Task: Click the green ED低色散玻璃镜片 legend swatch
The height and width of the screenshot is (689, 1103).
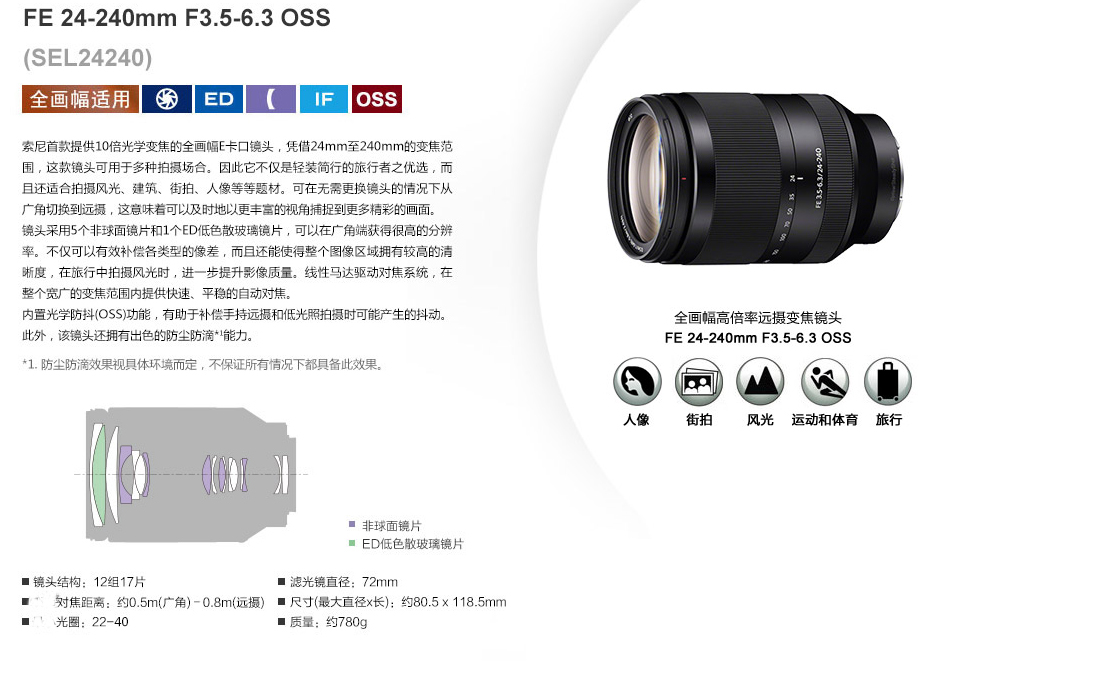Action: (352, 543)
